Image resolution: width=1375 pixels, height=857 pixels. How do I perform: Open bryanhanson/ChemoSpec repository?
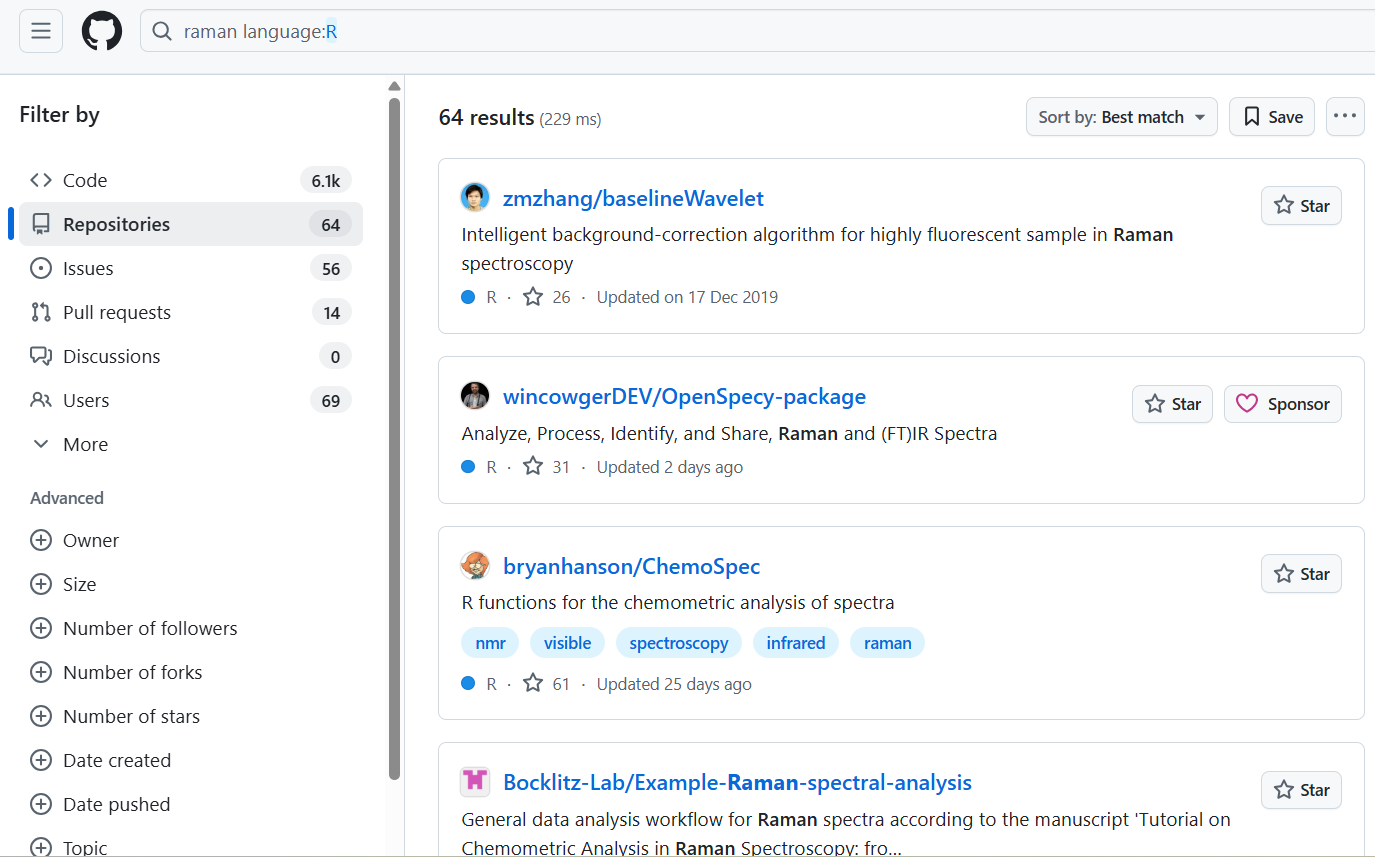click(x=631, y=566)
